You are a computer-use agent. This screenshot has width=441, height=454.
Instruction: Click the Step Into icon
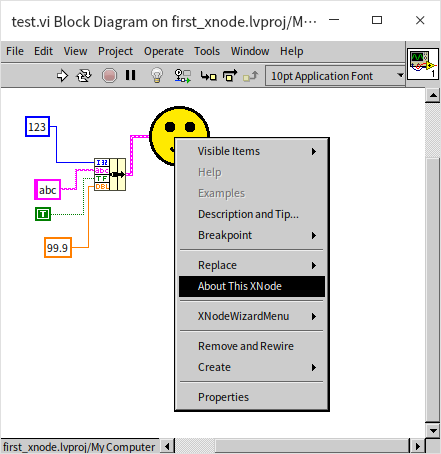click(x=208, y=76)
